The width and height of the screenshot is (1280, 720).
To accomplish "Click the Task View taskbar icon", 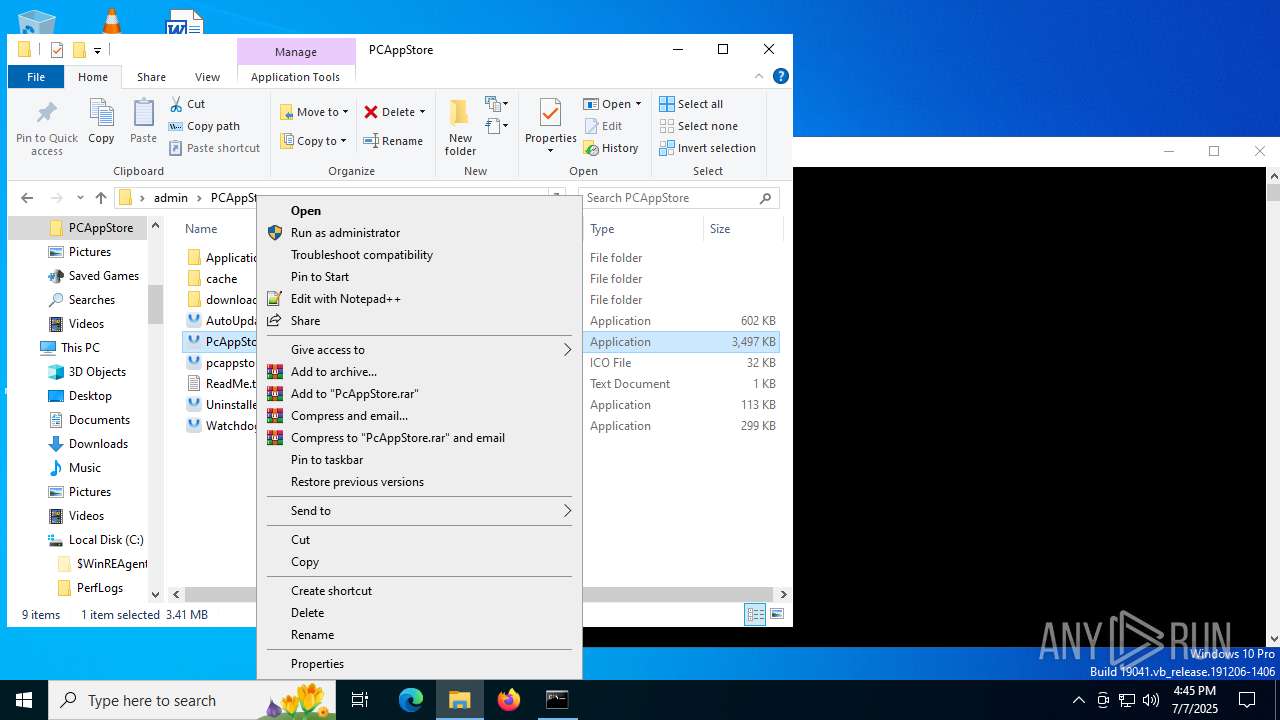I will [x=360, y=700].
